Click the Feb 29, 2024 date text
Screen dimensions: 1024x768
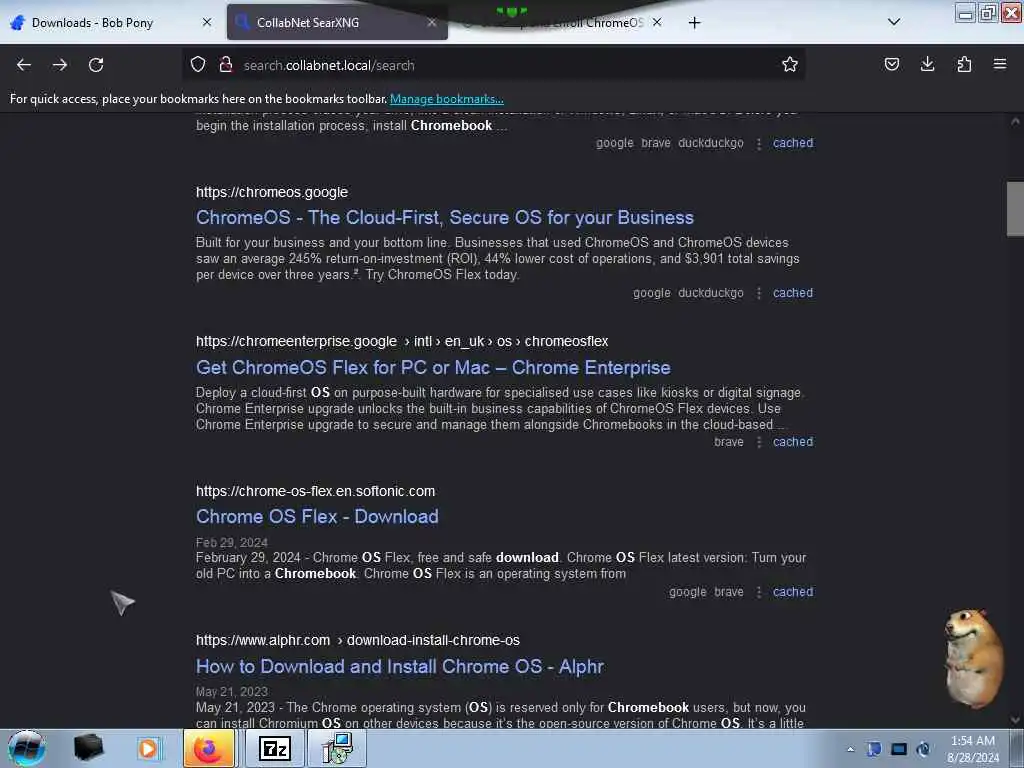tap(231, 543)
